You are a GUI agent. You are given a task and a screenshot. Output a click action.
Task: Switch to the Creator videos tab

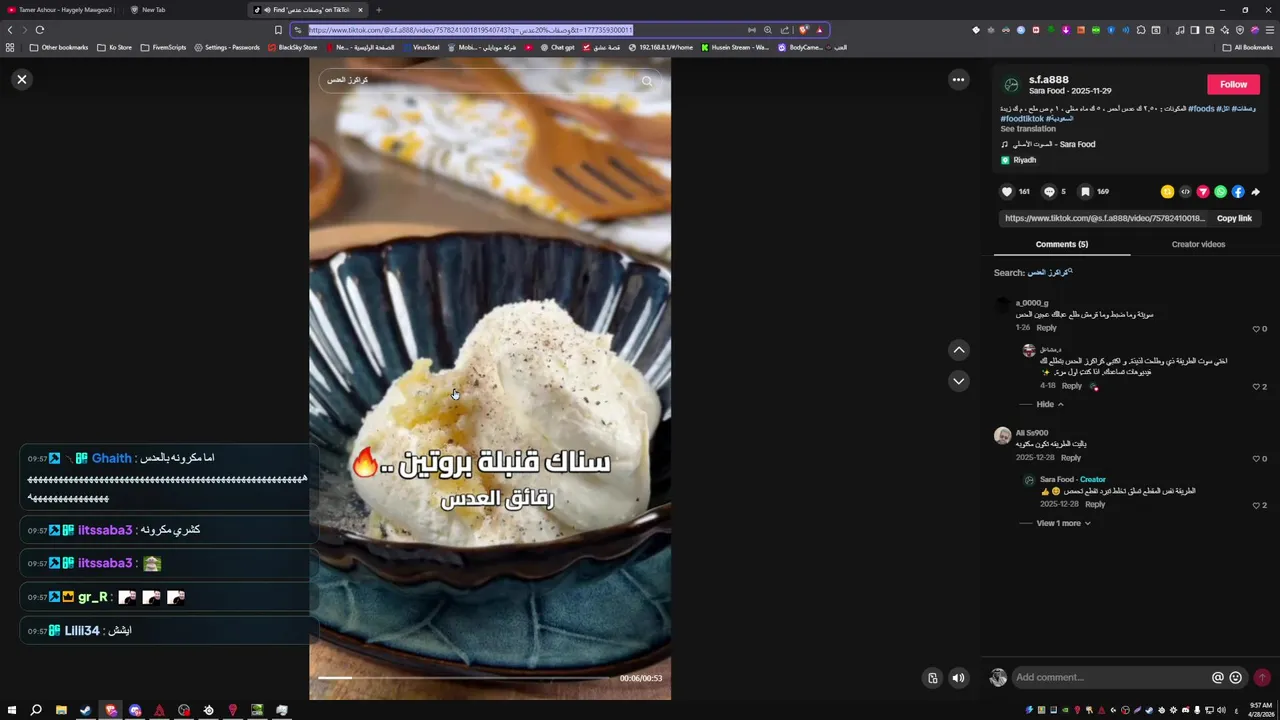[1198, 244]
